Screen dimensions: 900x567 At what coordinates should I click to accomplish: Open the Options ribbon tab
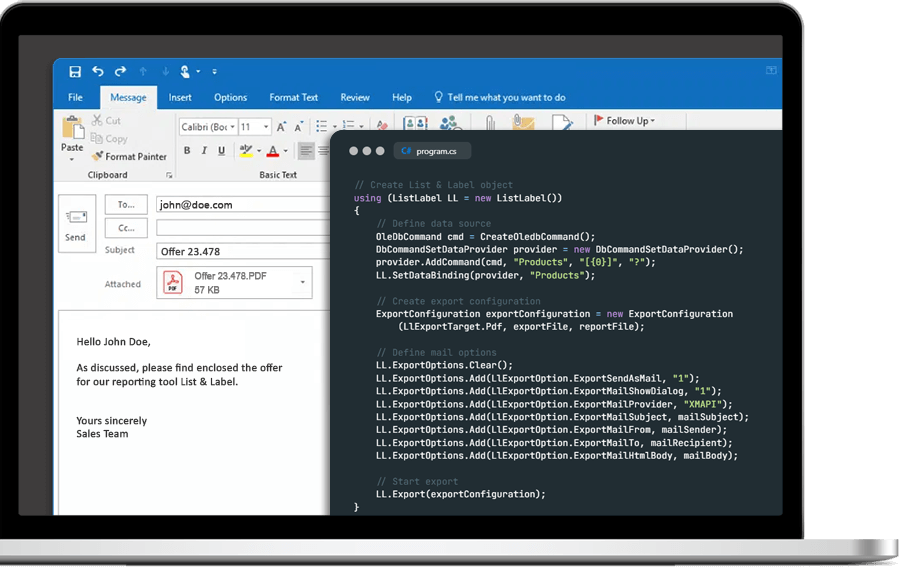click(230, 98)
